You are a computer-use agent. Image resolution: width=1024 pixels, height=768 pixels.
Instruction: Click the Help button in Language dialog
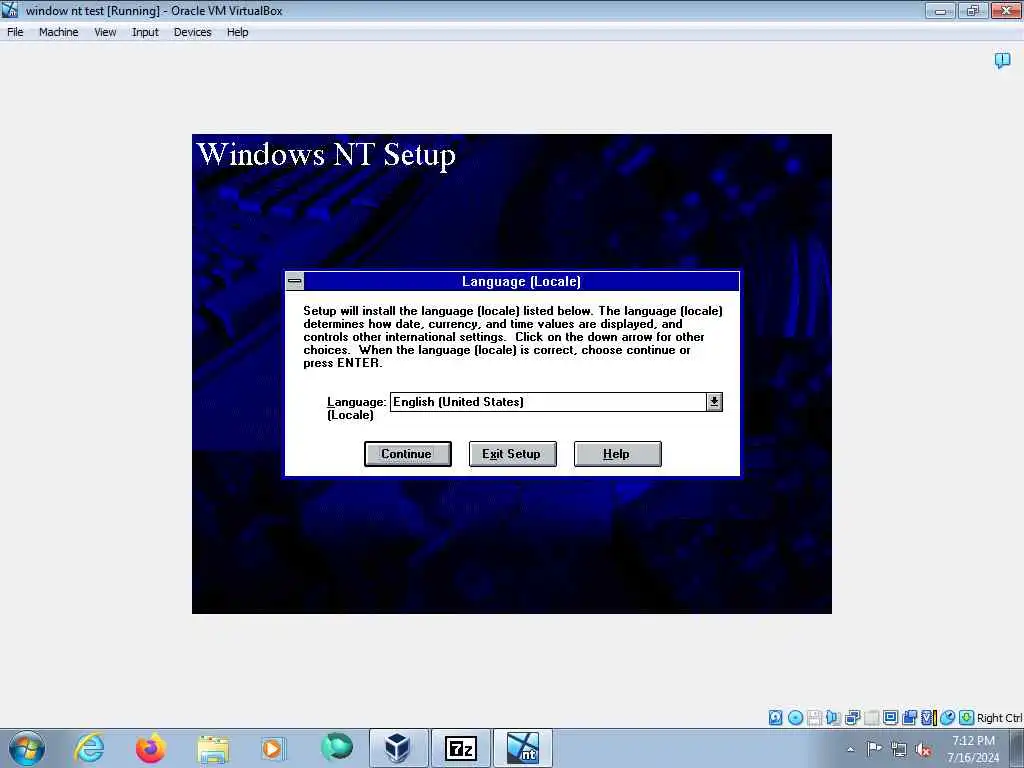click(x=617, y=454)
